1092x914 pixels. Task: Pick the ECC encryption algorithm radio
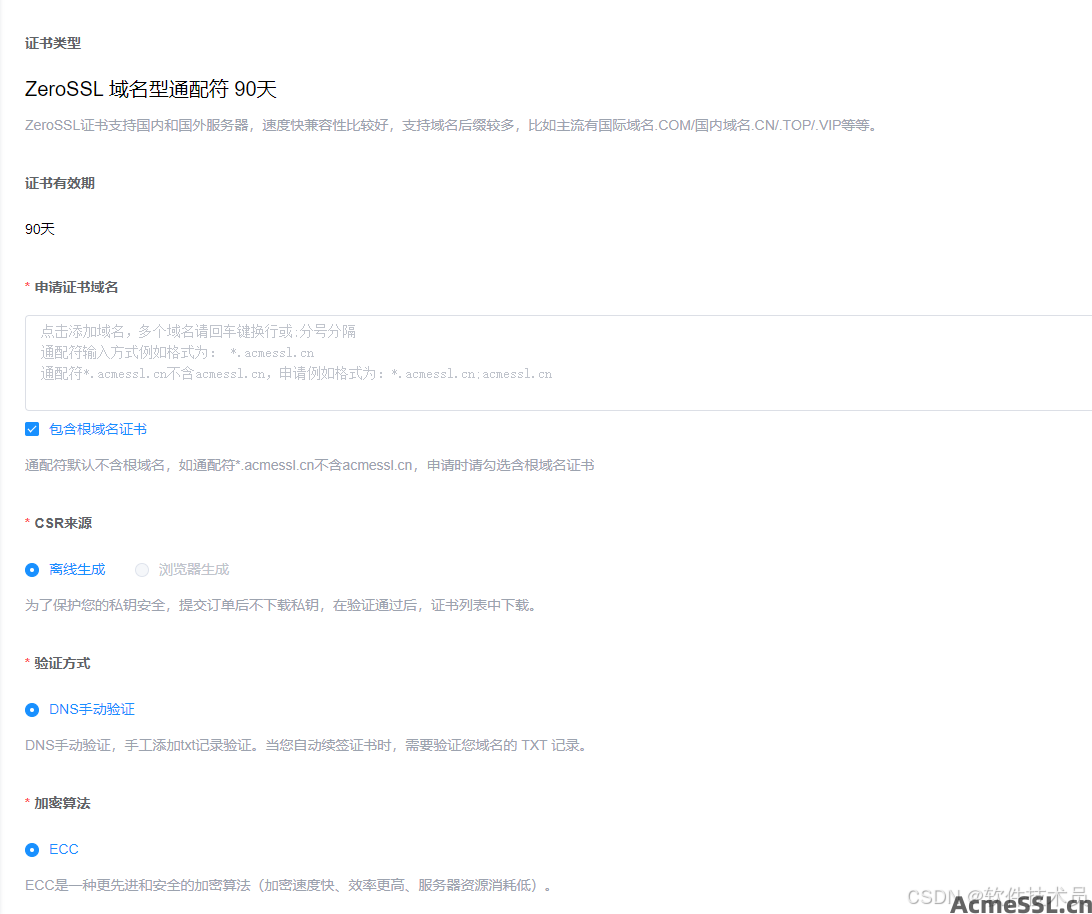[x=32, y=850]
